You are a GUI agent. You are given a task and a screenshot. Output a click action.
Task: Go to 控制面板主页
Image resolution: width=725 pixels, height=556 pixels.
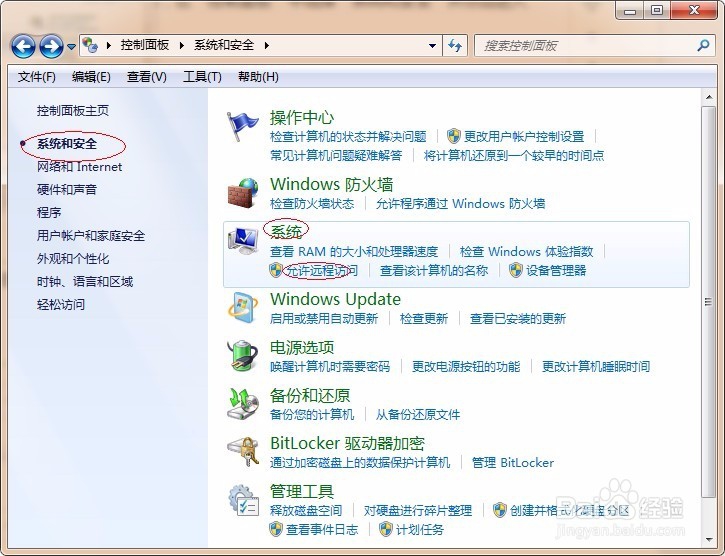[x=73, y=111]
